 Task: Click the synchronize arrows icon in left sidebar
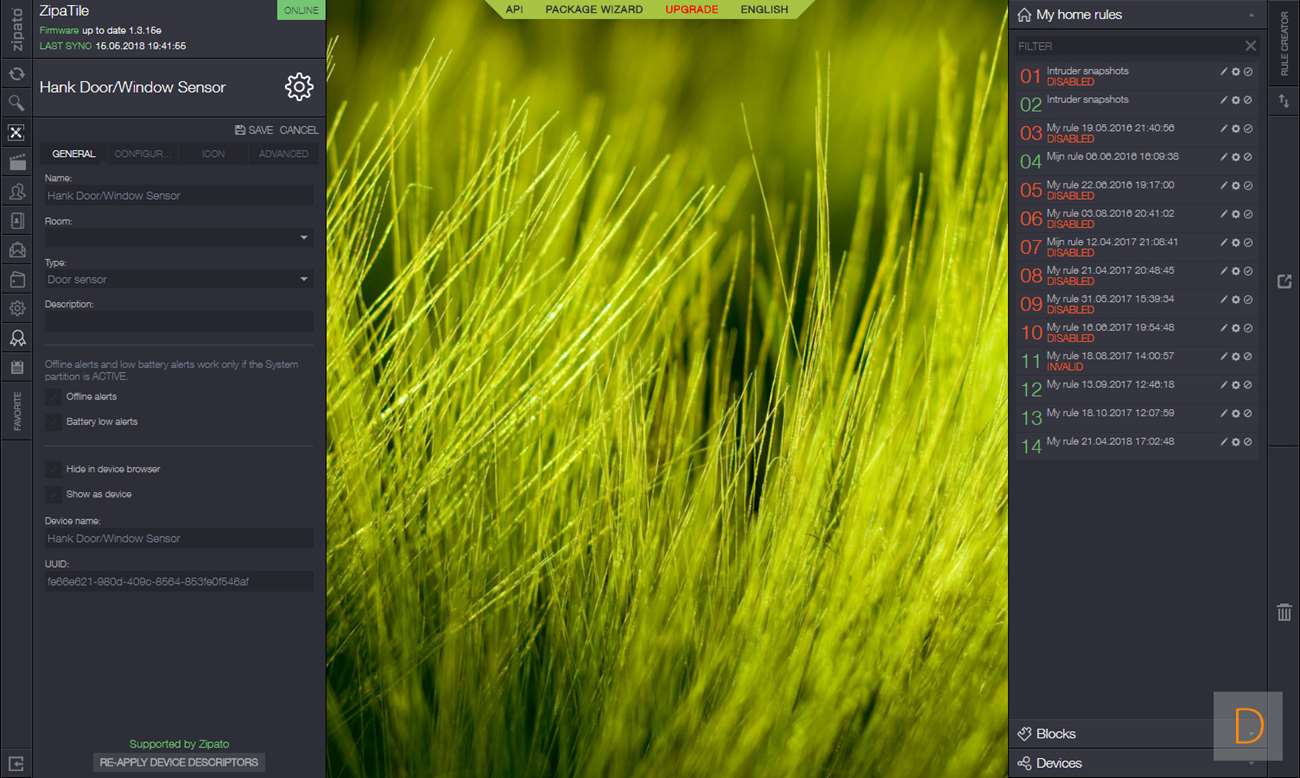click(17, 74)
